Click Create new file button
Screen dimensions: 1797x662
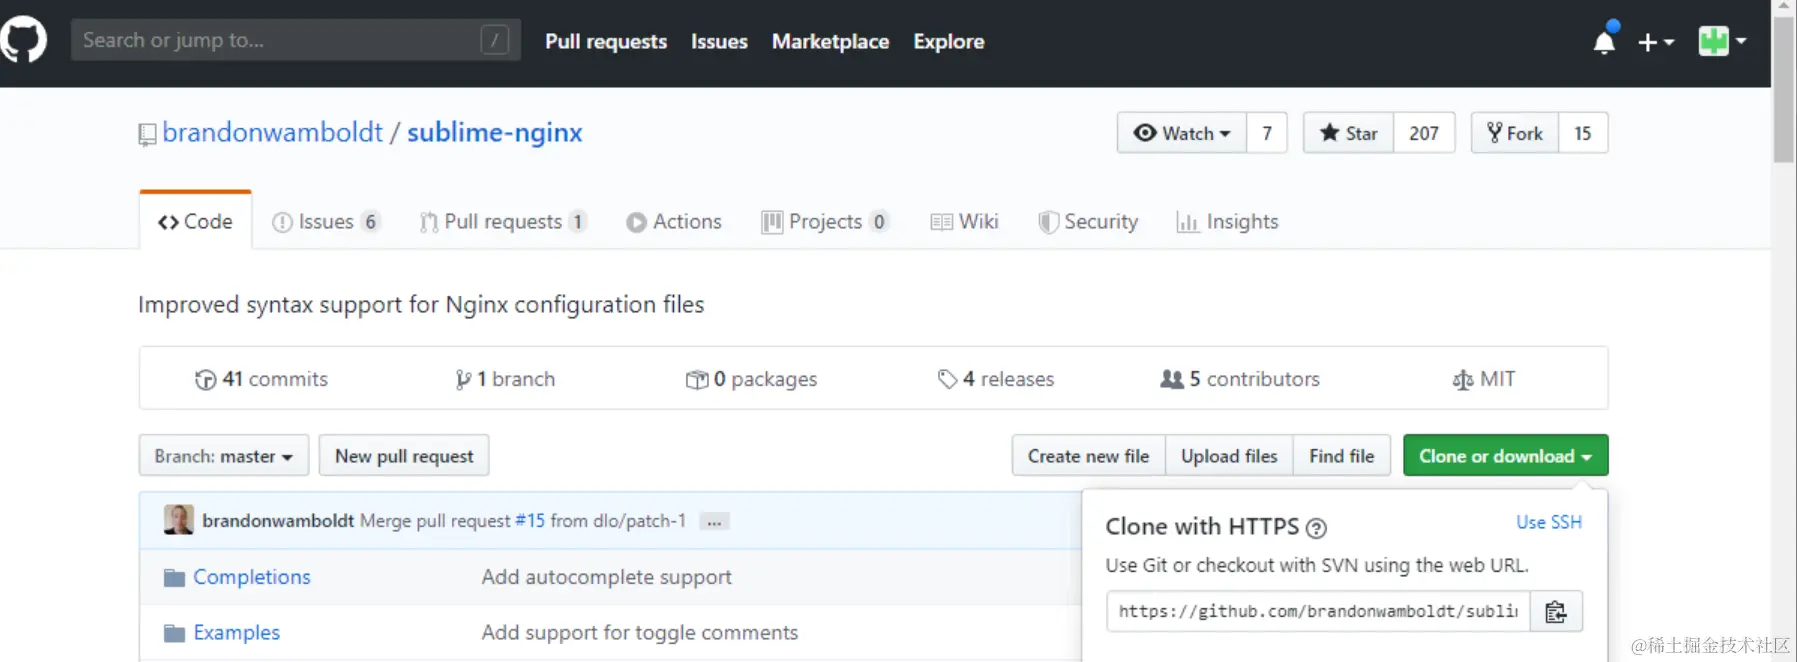pos(1089,456)
